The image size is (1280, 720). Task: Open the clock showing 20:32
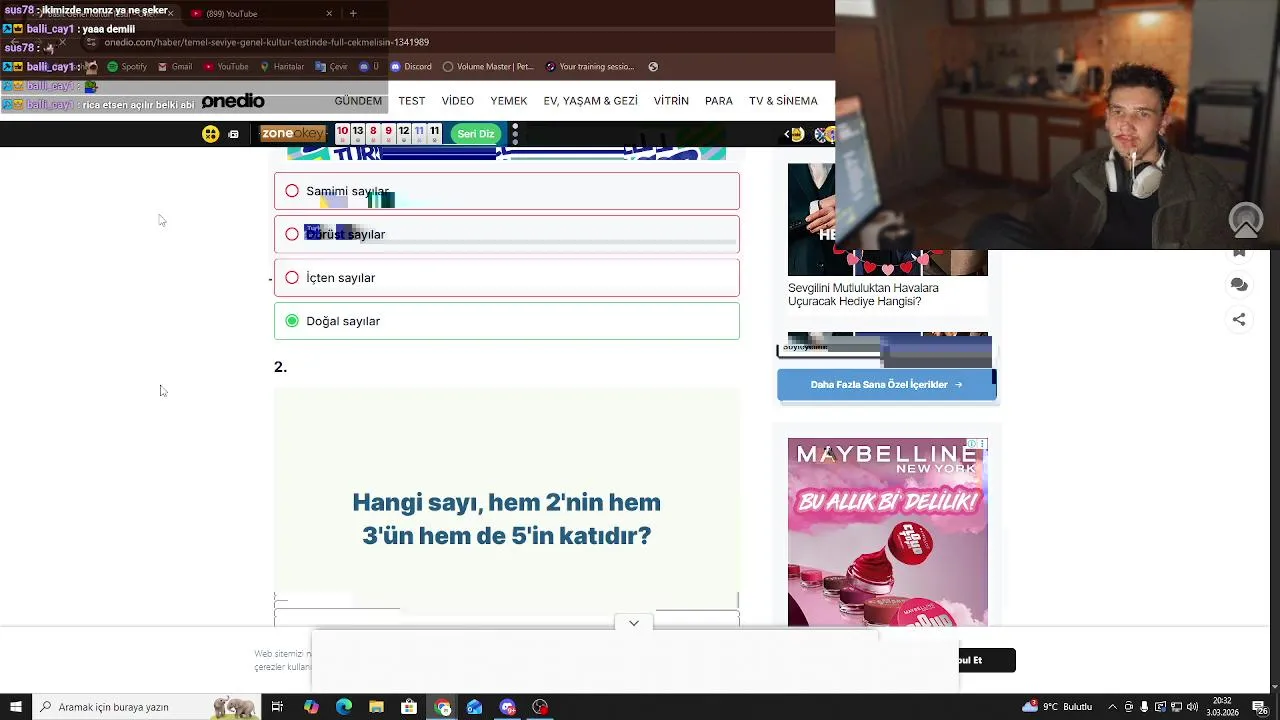point(1222,707)
